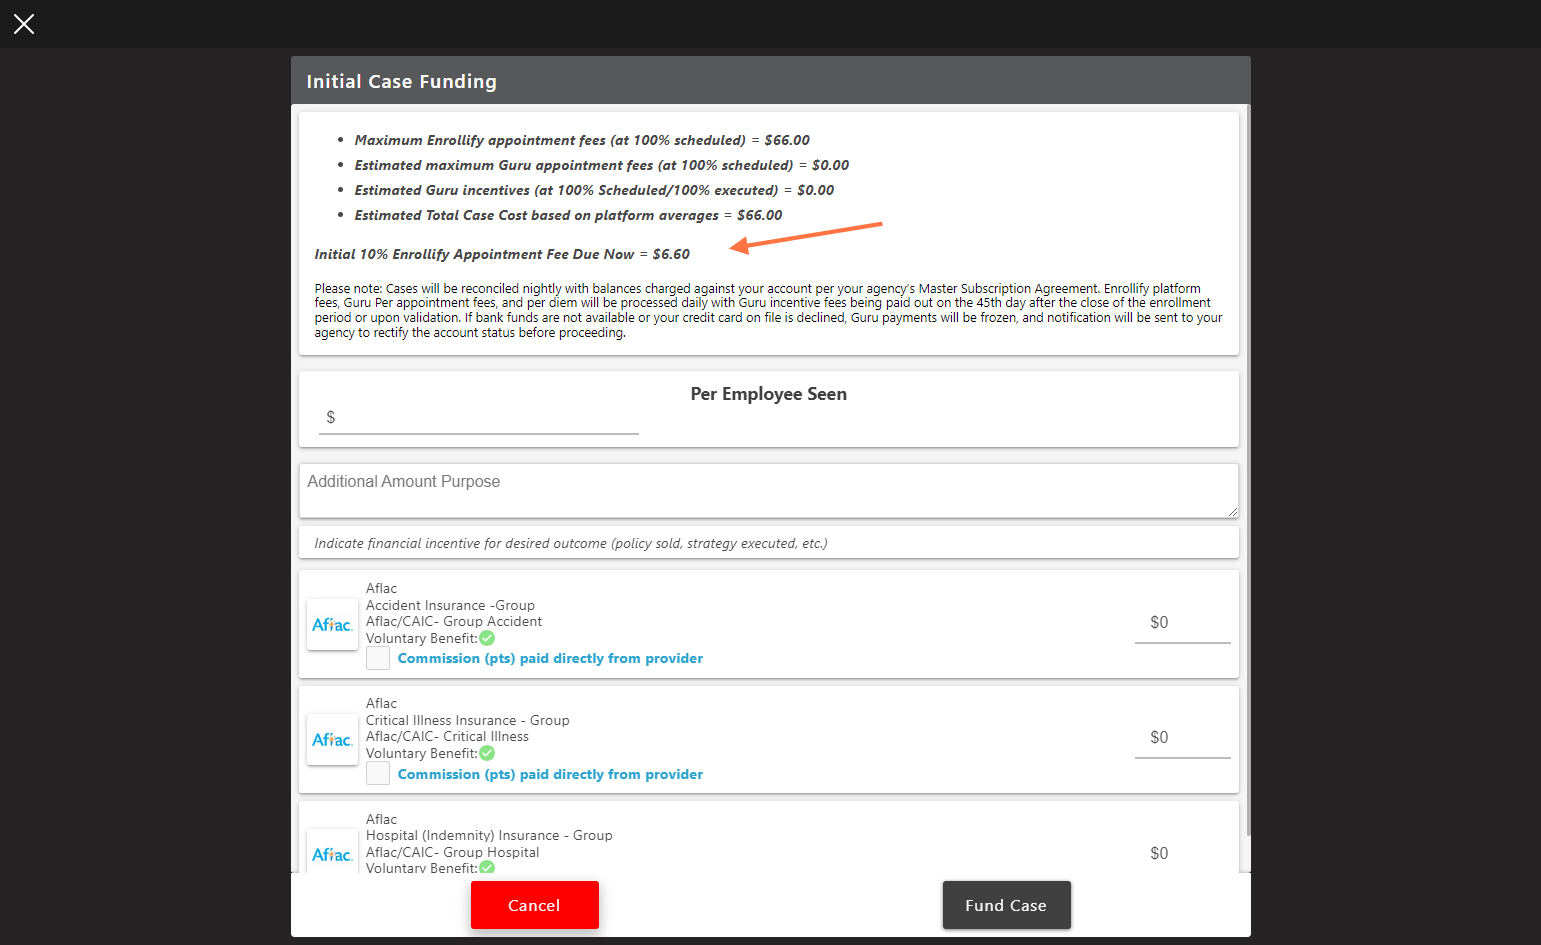
Task: Click Voluntary Benefit checkmark for Accident Insurance
Action: tap(487, 638)
